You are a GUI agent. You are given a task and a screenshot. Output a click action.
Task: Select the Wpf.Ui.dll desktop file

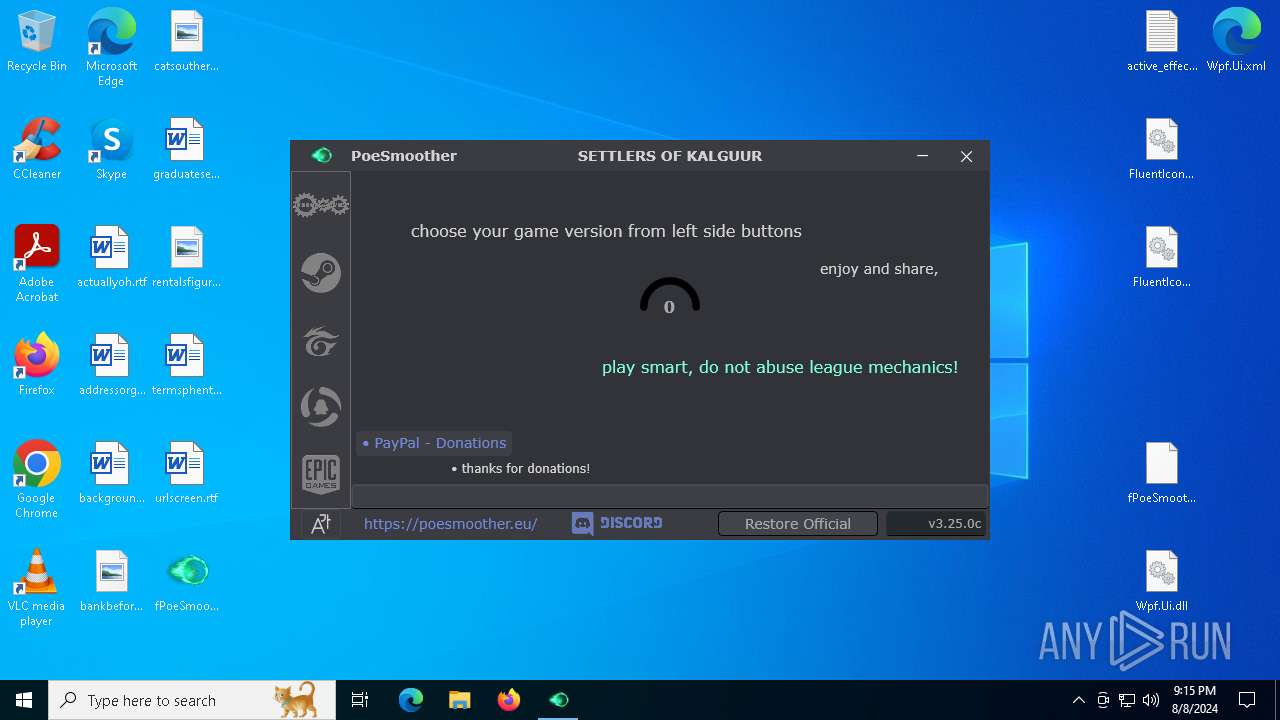[1162, 582]
